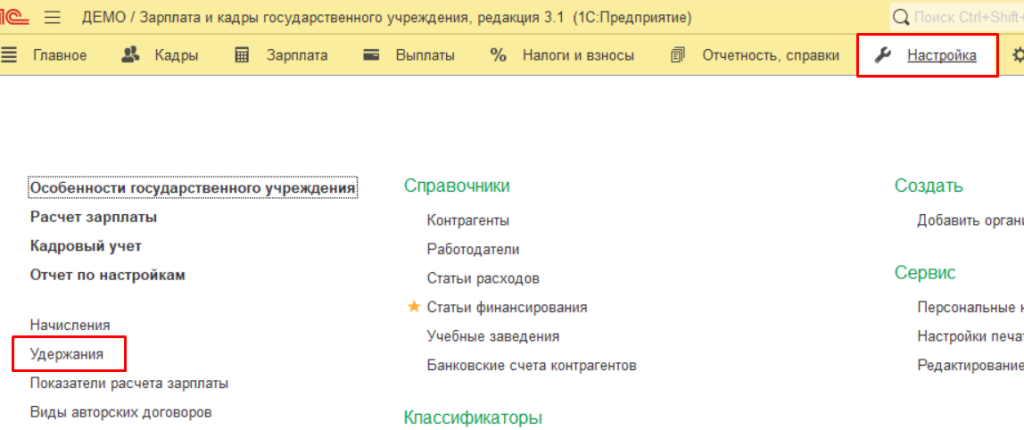Click the Выплаты card icon
This screenshot has height=430, width=1024.
click(x=372, y=55)
